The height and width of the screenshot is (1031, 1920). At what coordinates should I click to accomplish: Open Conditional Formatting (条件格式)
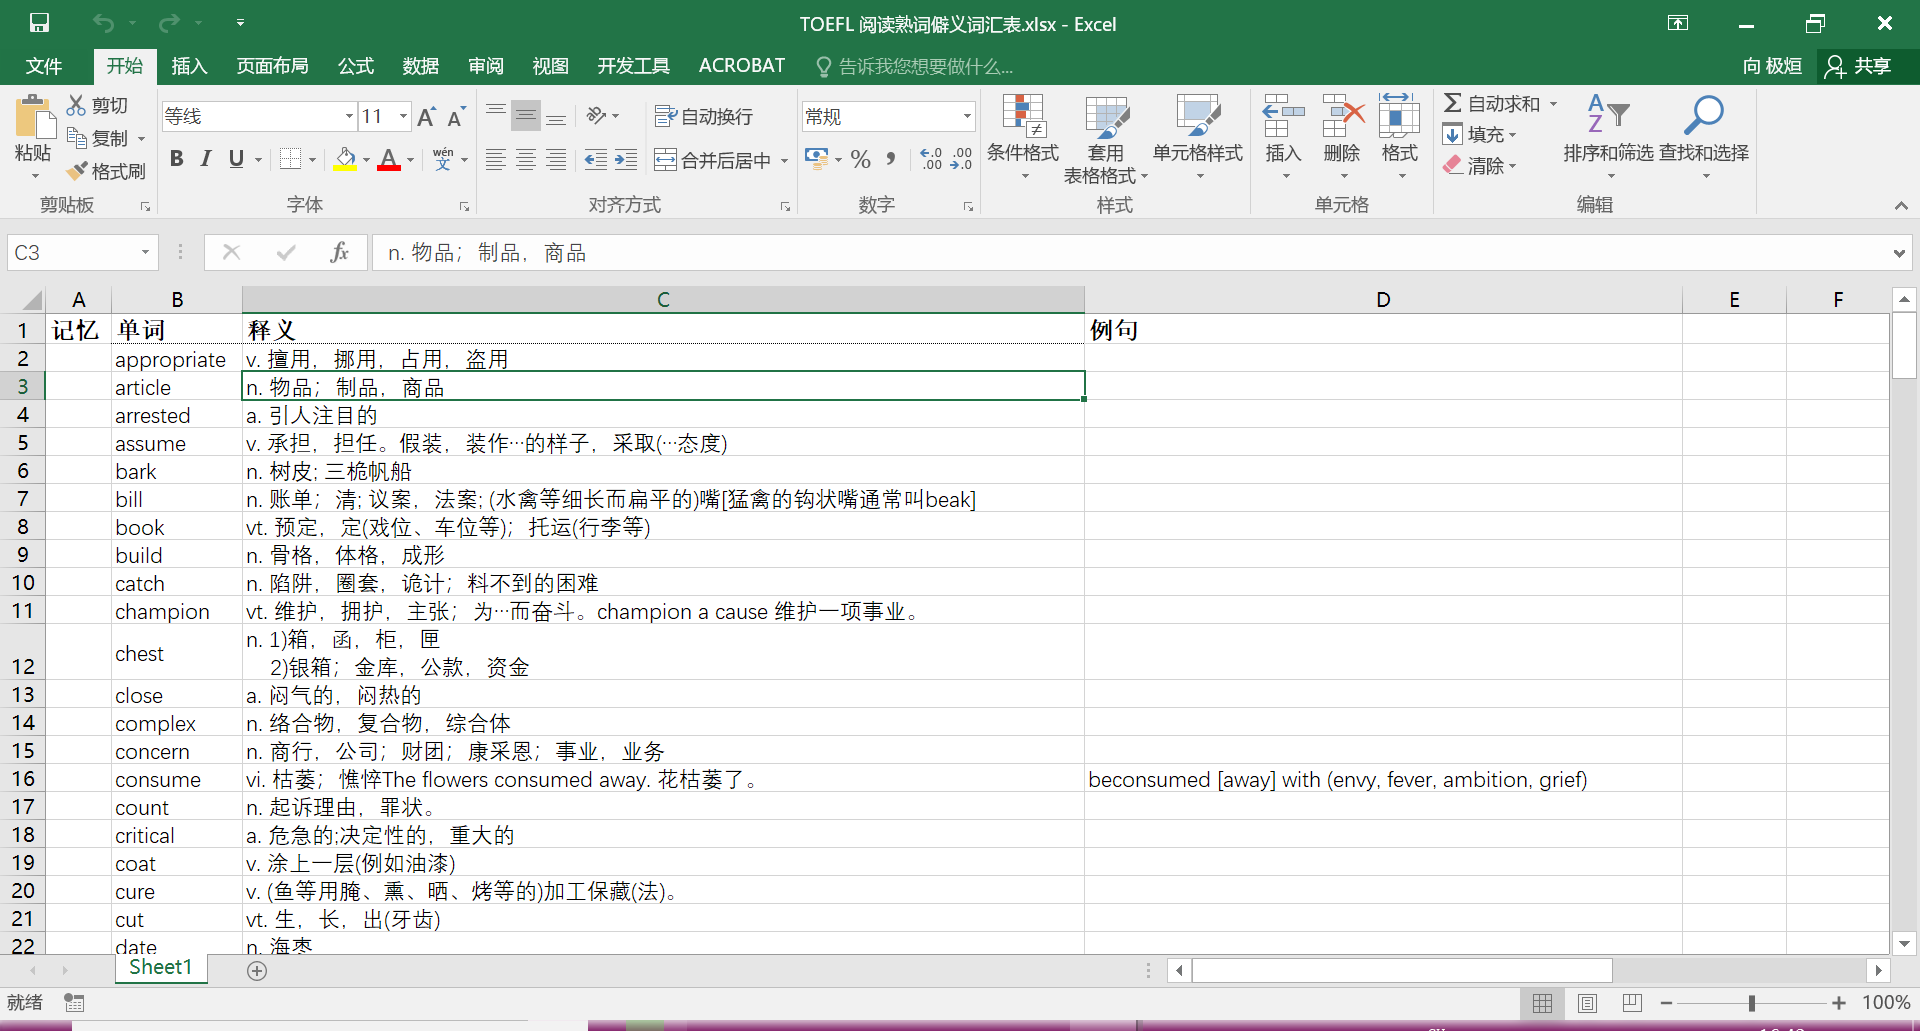[1023, 138]
